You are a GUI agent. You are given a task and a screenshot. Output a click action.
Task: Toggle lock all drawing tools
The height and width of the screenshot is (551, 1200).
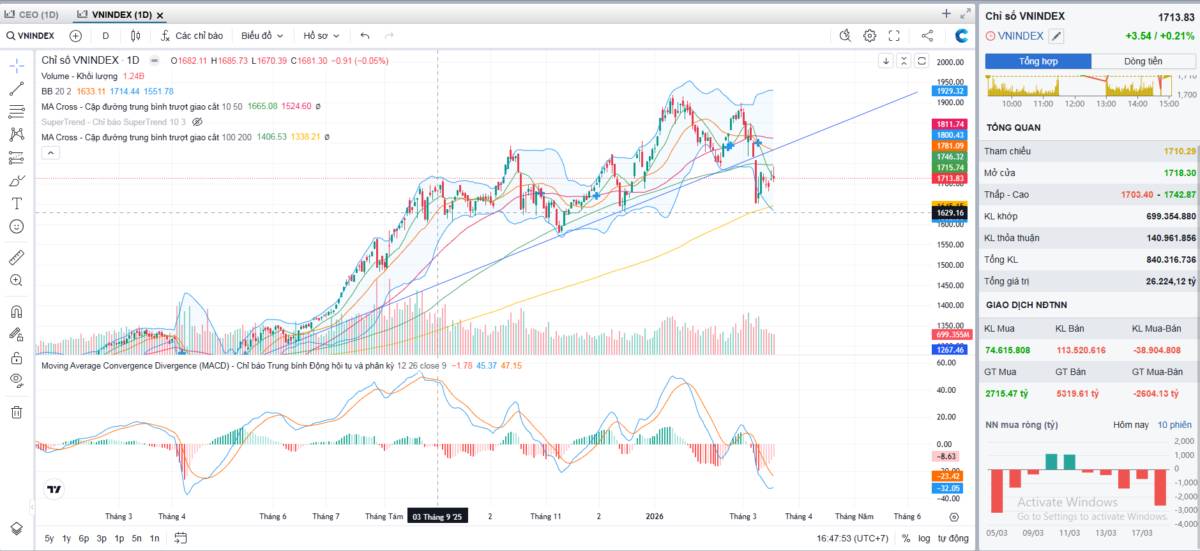pyautogui.click(x=16, y=357)
